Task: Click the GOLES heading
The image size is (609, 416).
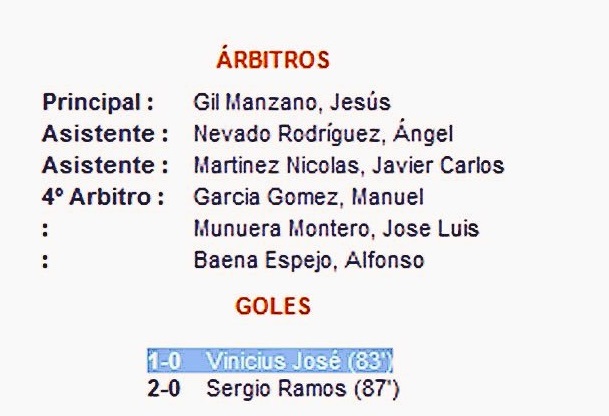Action: pos(272,306)
